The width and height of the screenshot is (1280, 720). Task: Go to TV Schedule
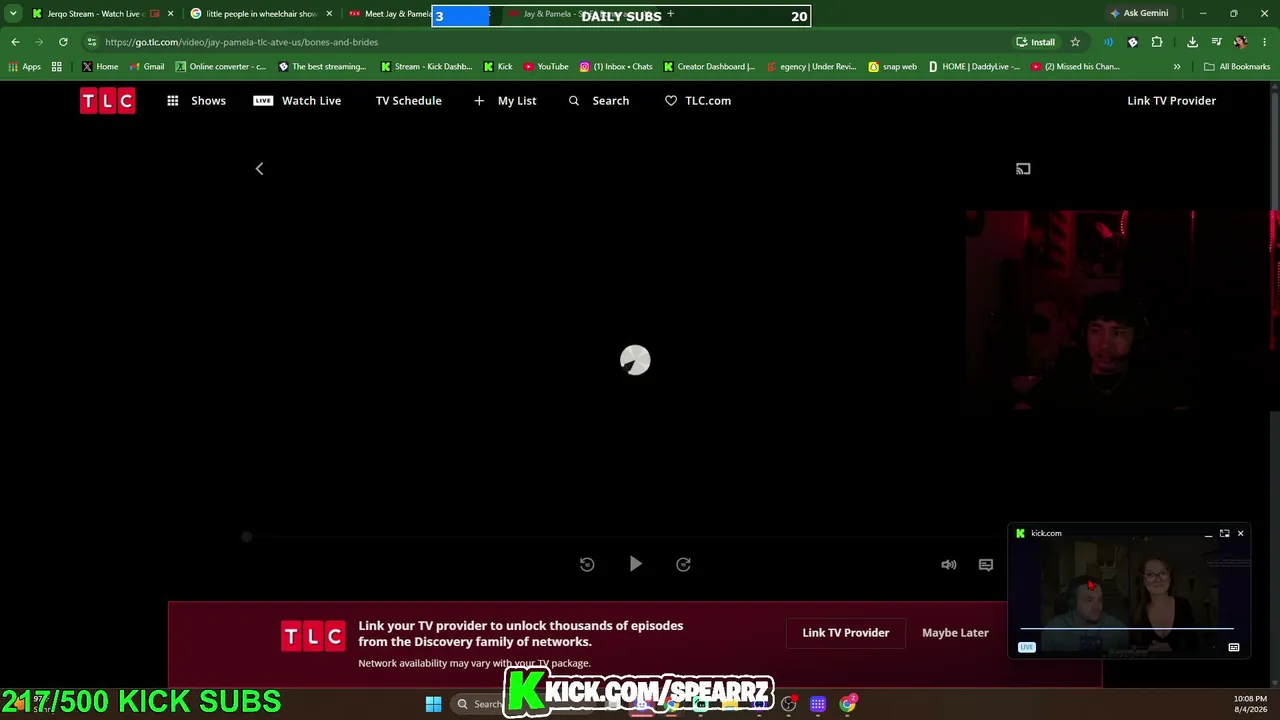[408, 101]
